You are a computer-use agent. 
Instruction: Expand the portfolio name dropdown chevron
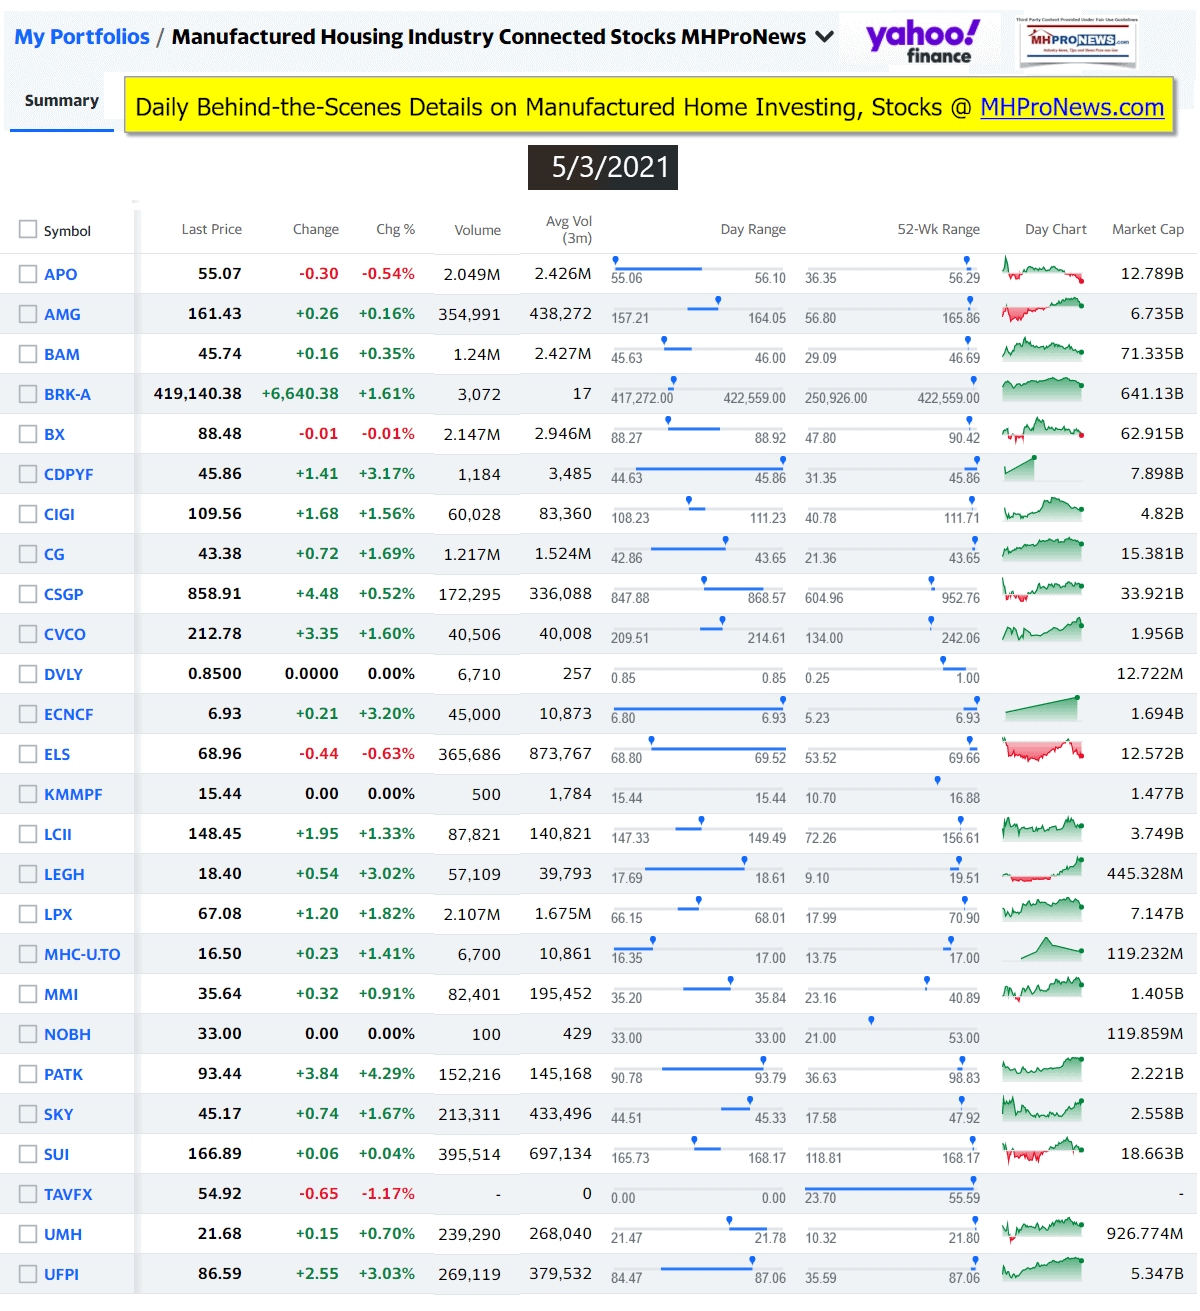click(825, 37)
